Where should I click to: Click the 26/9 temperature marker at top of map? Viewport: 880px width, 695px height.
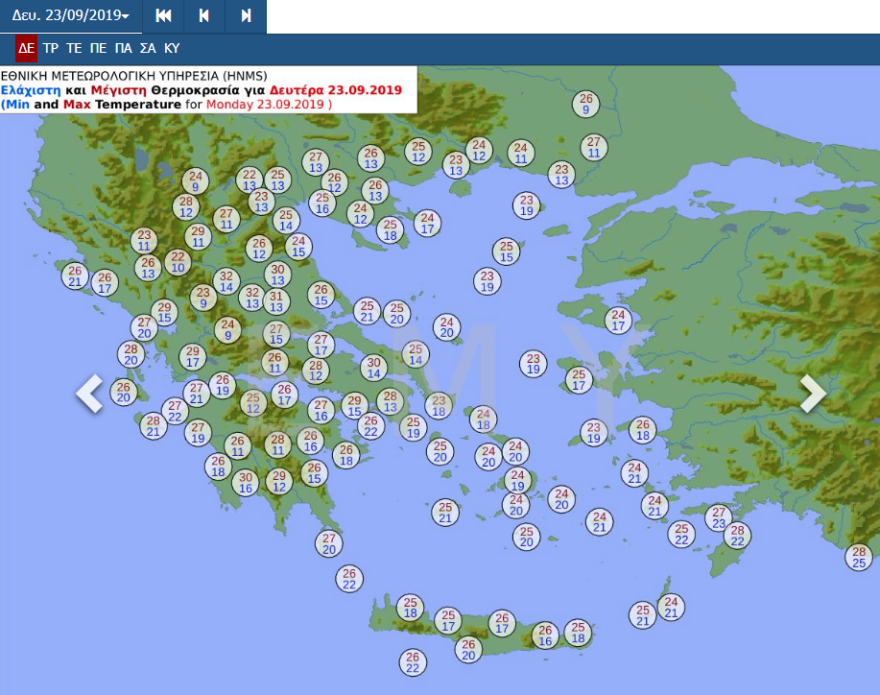coord(586,103)
